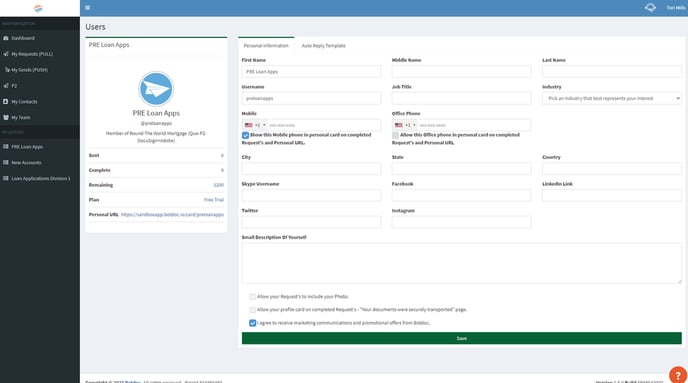The image size is (688, 383).
Task: Toggle Allow Office phone in personal card checkbox
Action: click(x=395, y=136)
